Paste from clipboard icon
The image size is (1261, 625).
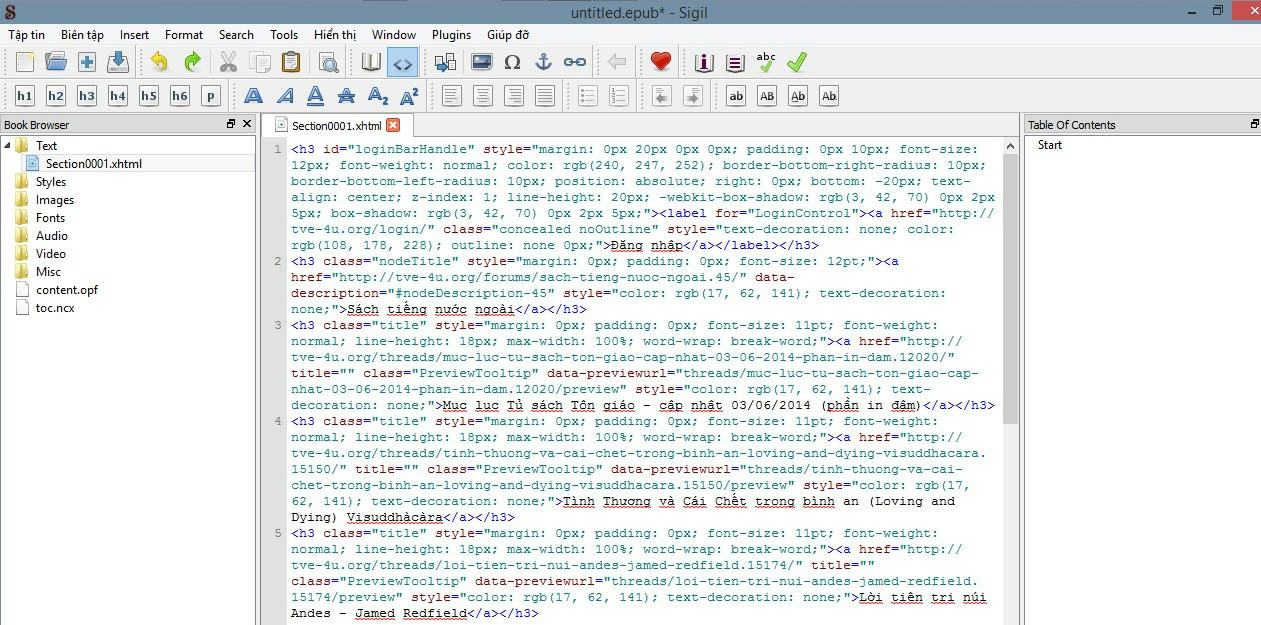pos(291,62)
